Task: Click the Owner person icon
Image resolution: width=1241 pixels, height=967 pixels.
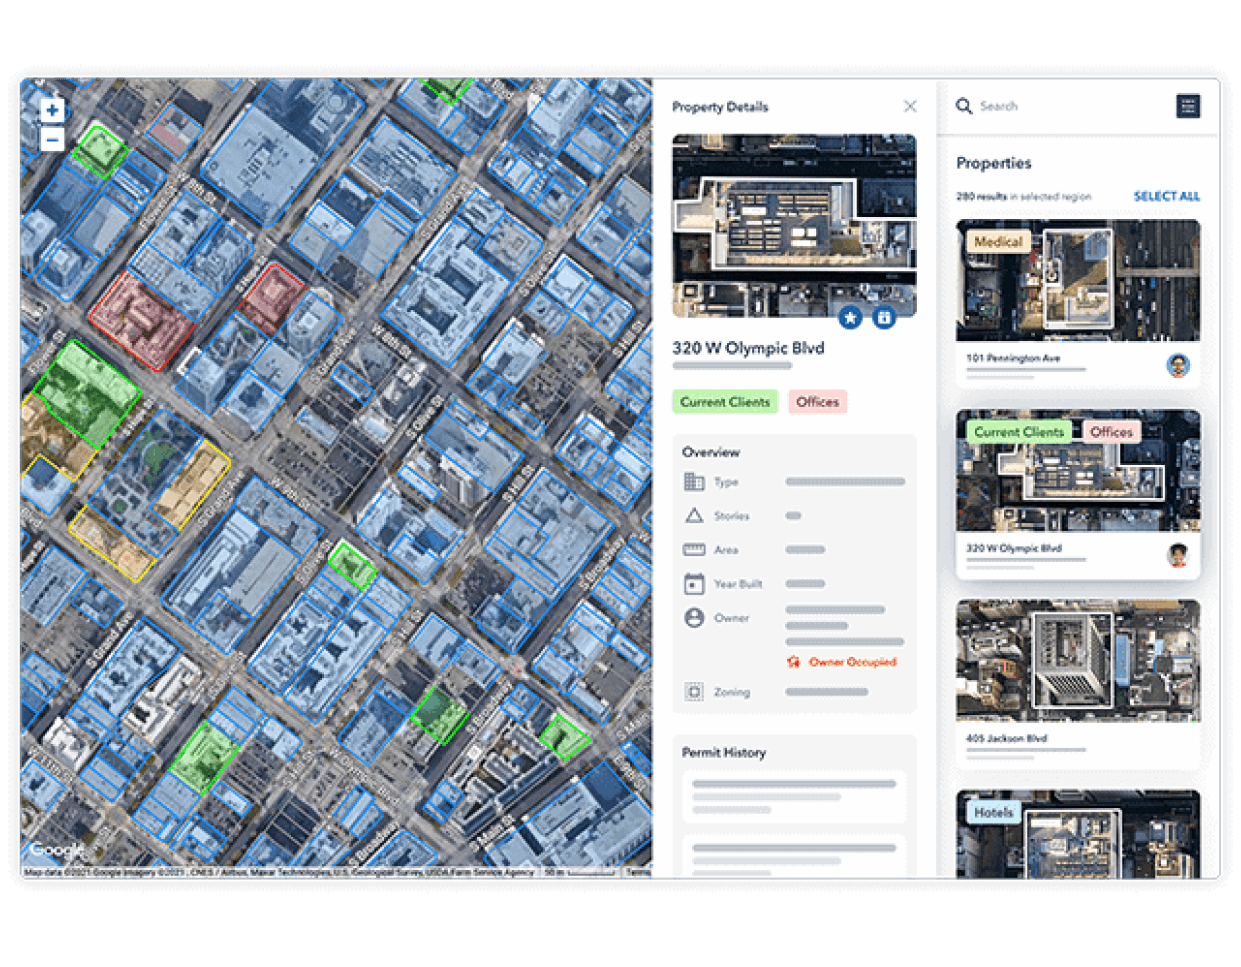Action: [694, 618]
